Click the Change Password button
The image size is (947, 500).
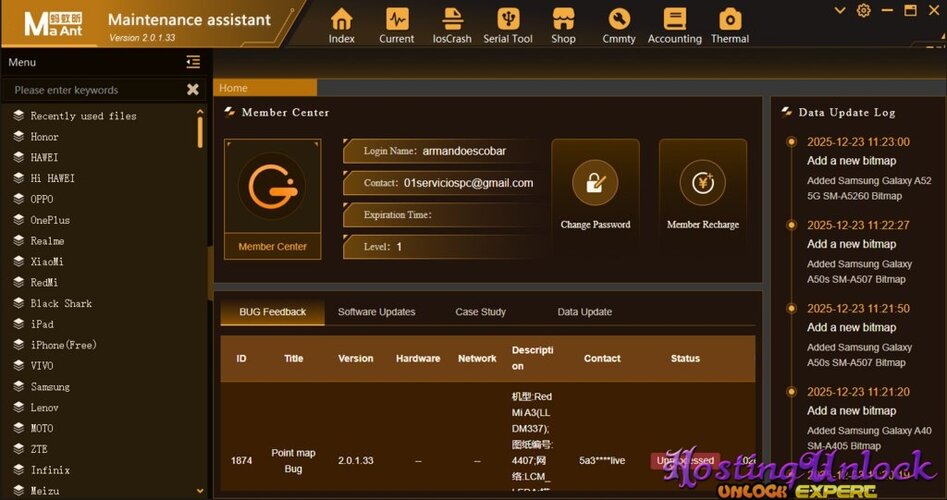[x=595, y=190]
